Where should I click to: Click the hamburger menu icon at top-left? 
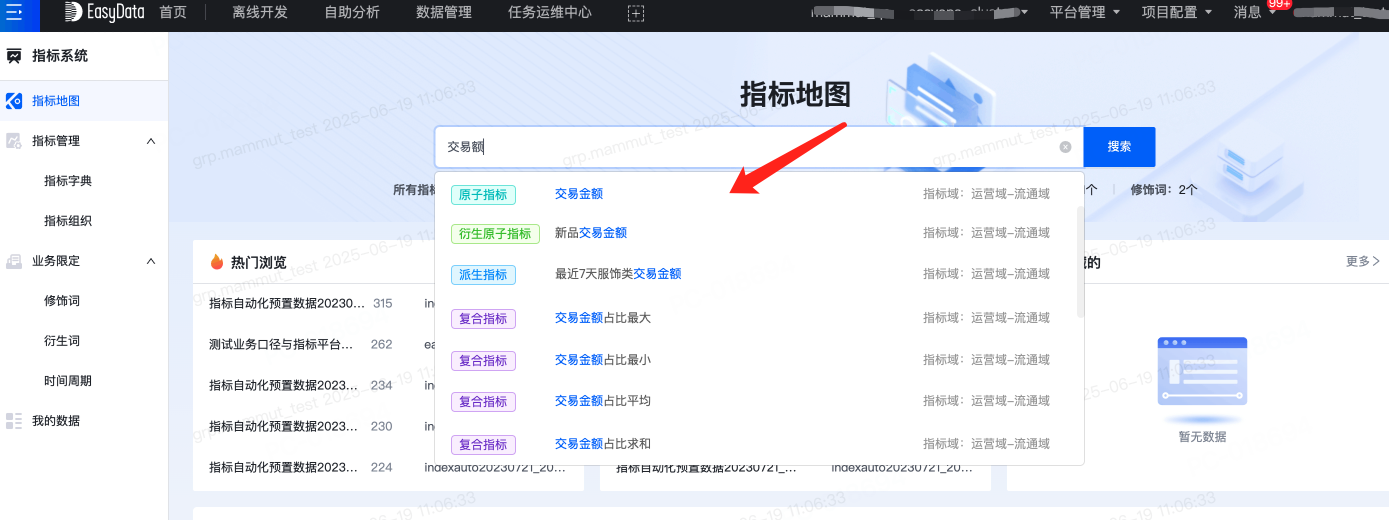tap(14, 13)
